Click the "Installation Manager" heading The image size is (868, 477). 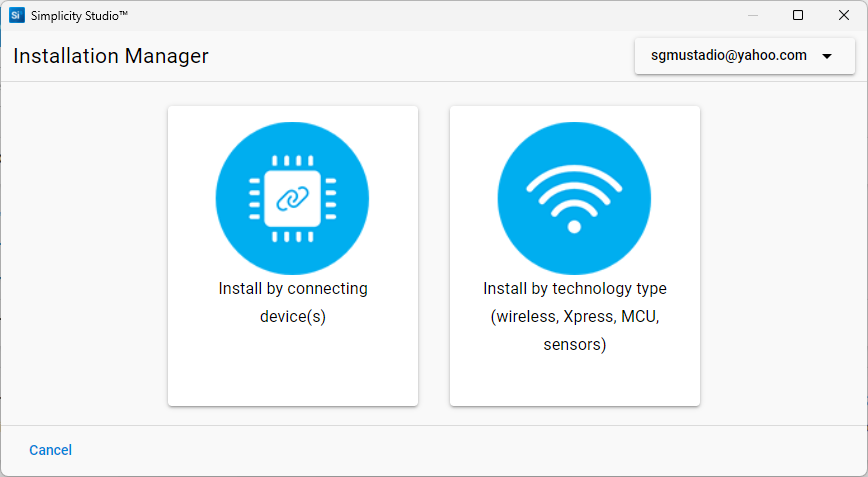pyautogui.click(x=111, y=56)
